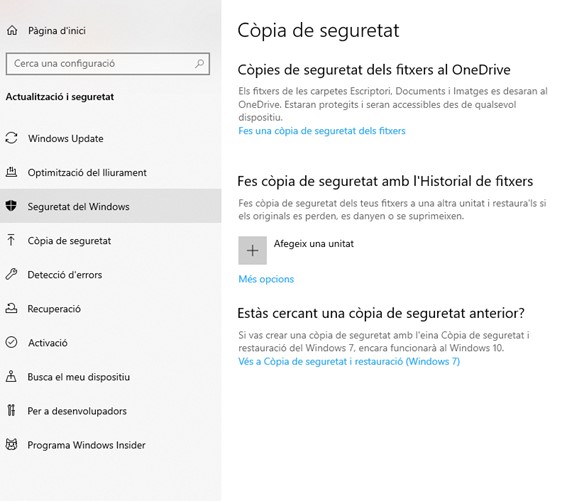This screenshot has height=501, width=567.
Task: Click the search magnifier icon in the box
Action: 200,64
